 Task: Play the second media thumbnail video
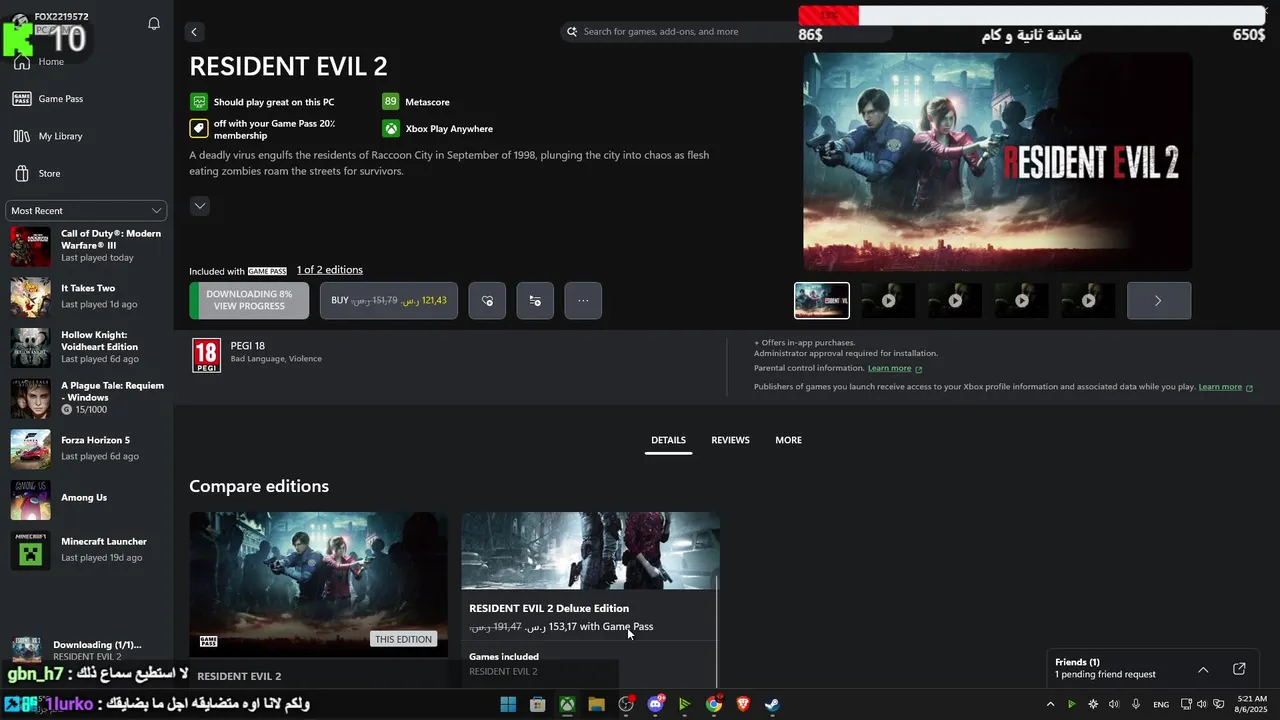tap(888, 300)
